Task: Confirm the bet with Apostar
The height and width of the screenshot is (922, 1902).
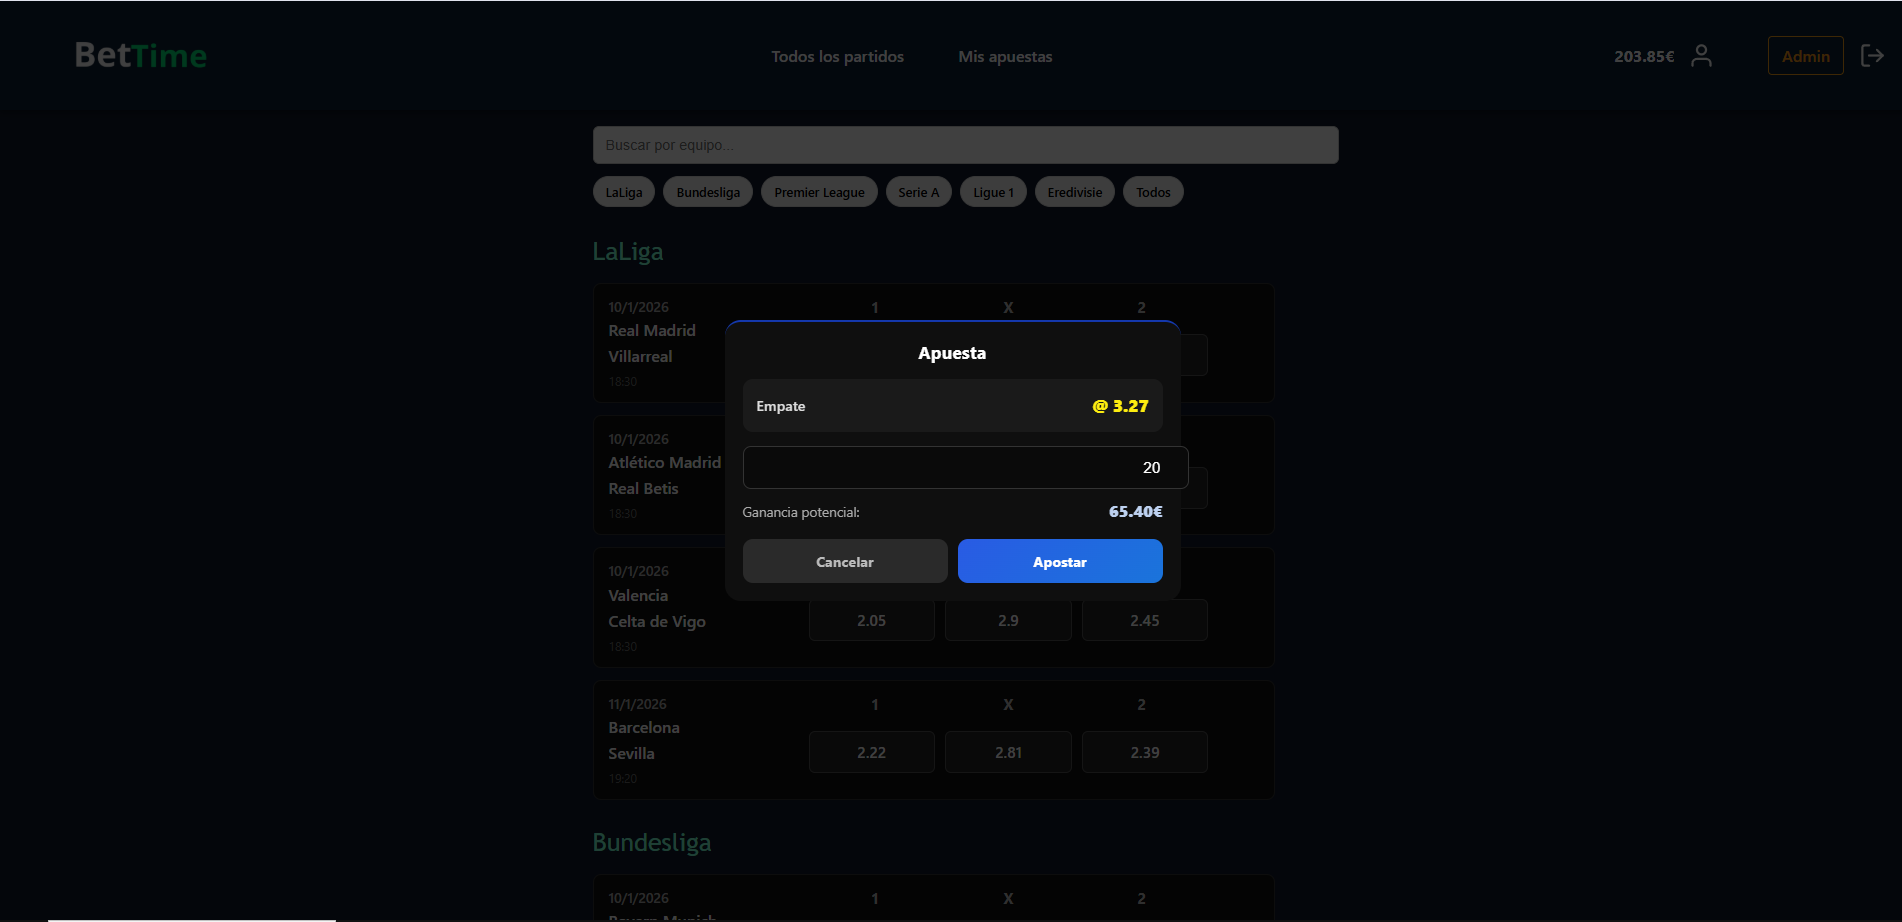Action: pyautogui.click(x=1059, y=561)
